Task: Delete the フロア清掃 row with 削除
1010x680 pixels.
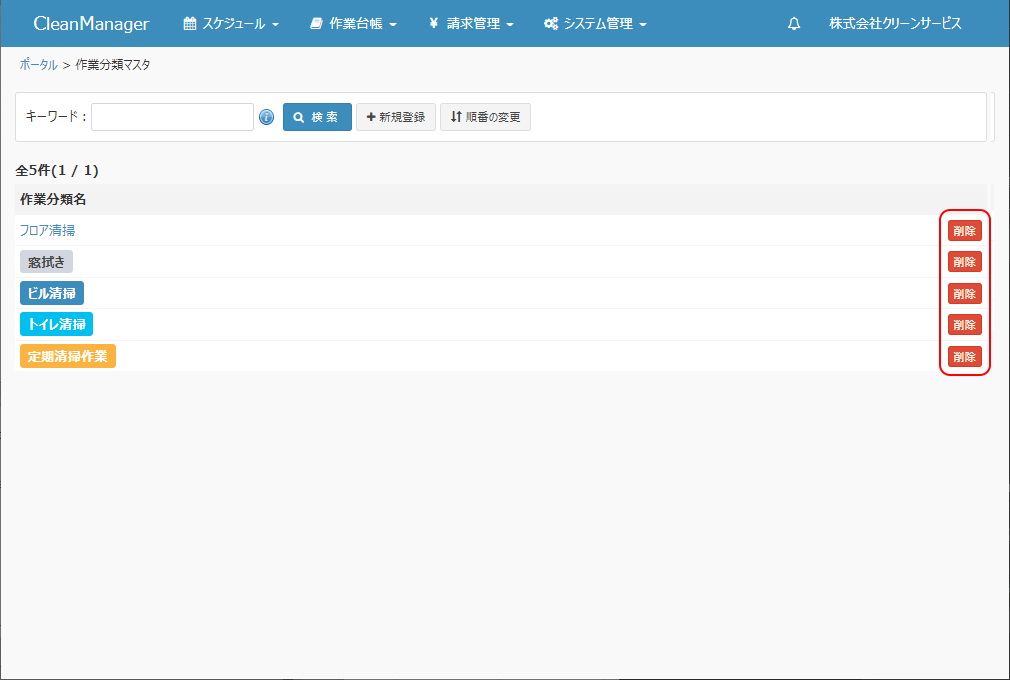Action: click(964, 230)
